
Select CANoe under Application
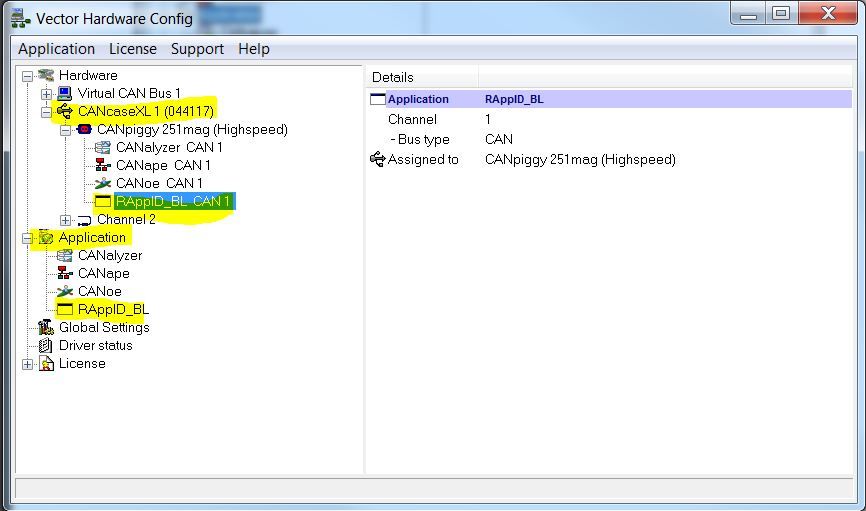coord(99,291)
